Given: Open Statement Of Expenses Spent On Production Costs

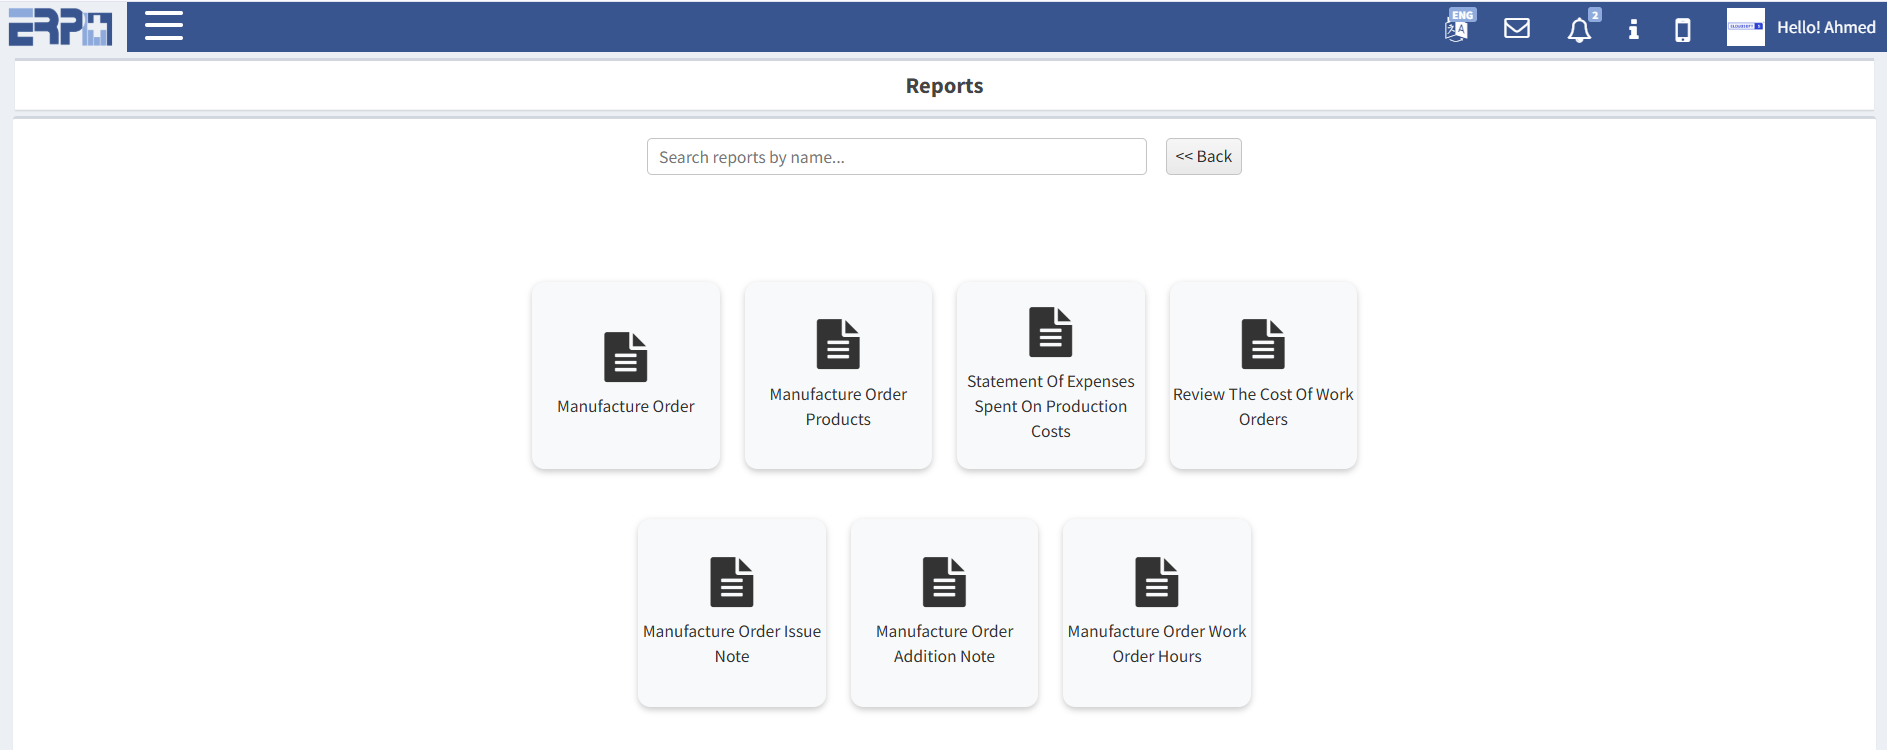Looking at the screenshot, I should point(1050,406).
